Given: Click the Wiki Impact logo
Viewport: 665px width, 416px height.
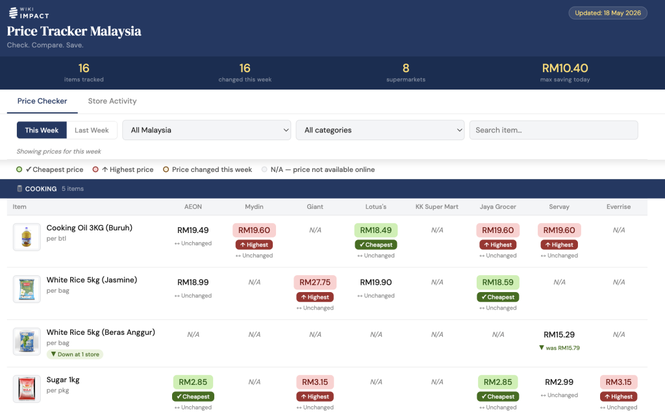Looking at the screenshot, I should tap(29, 13).
